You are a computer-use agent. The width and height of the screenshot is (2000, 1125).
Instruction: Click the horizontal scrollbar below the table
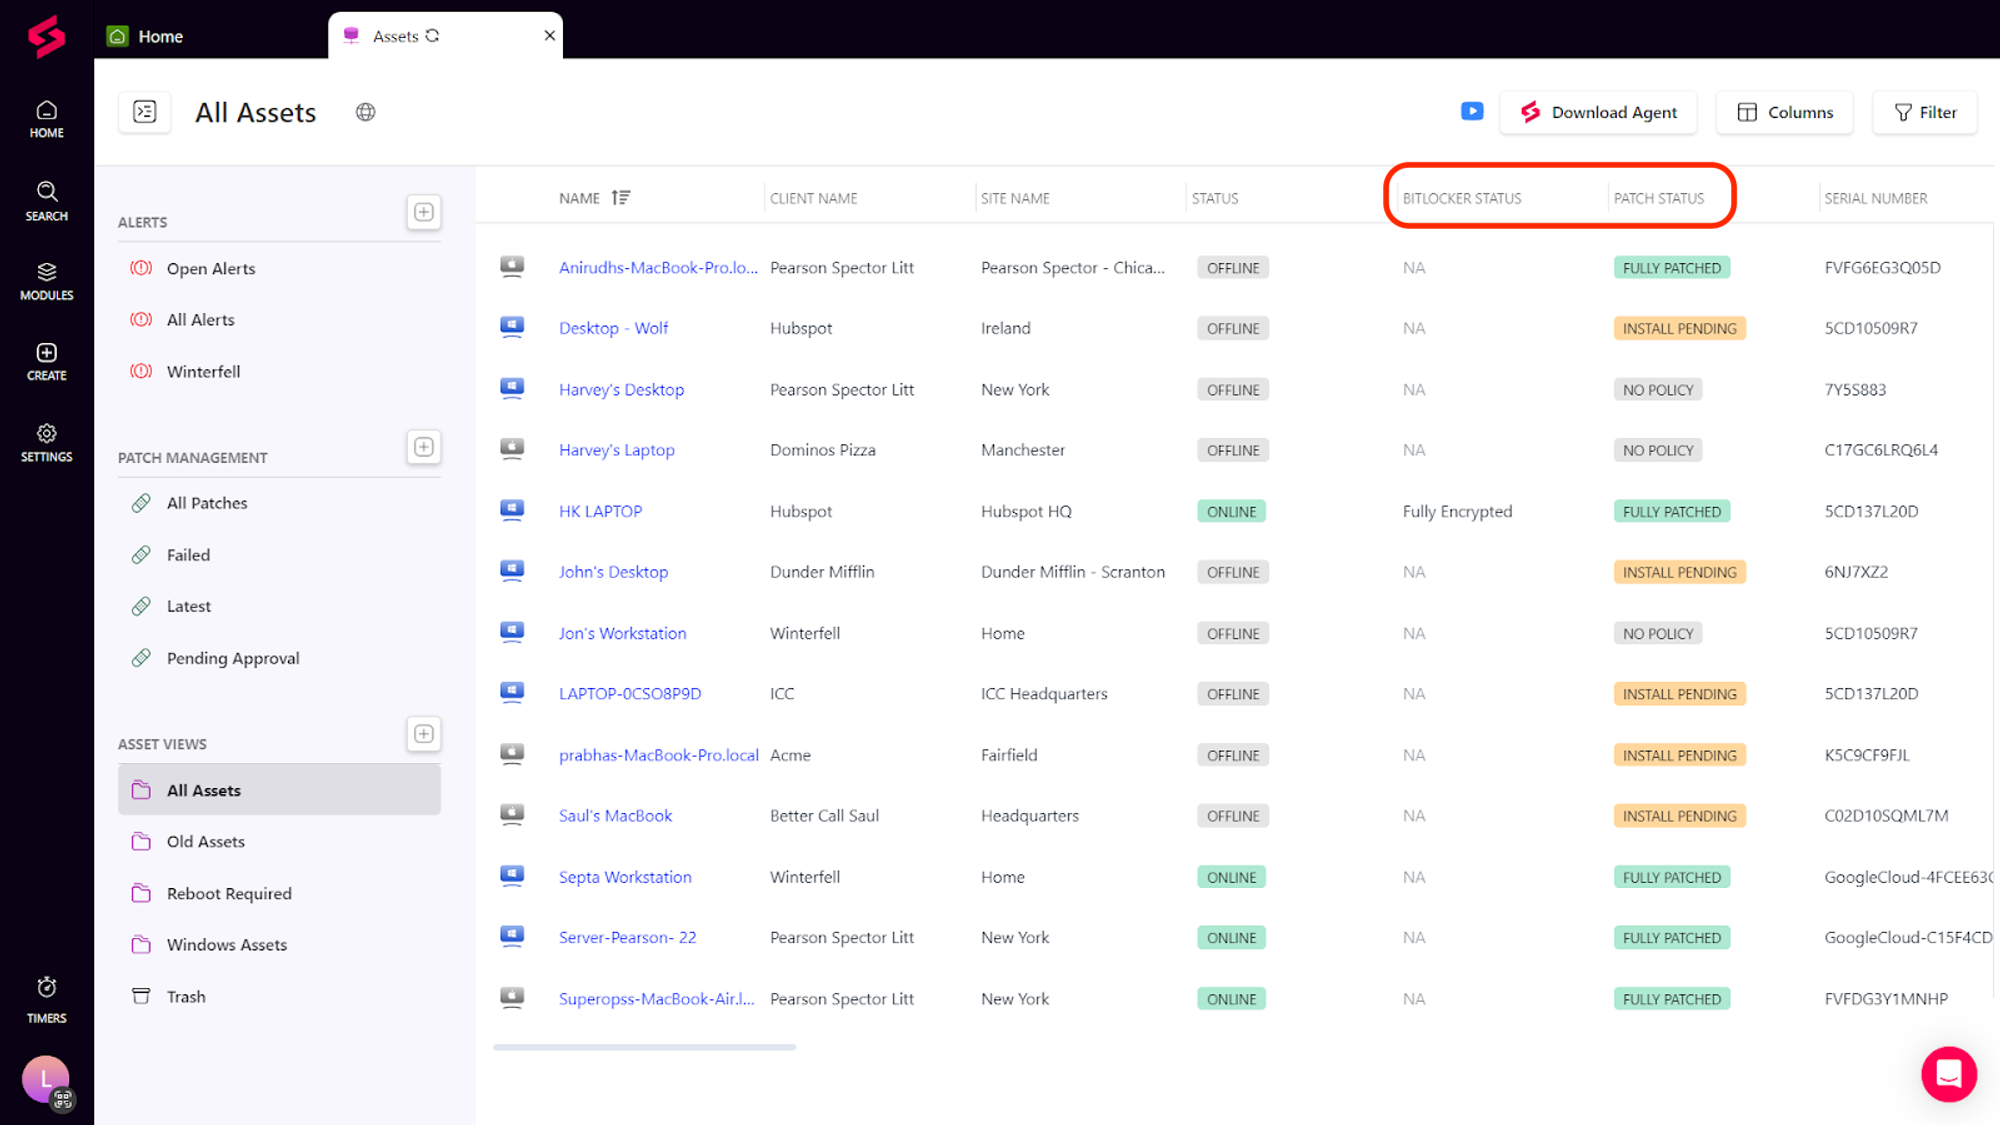[x=644, y=1047]
